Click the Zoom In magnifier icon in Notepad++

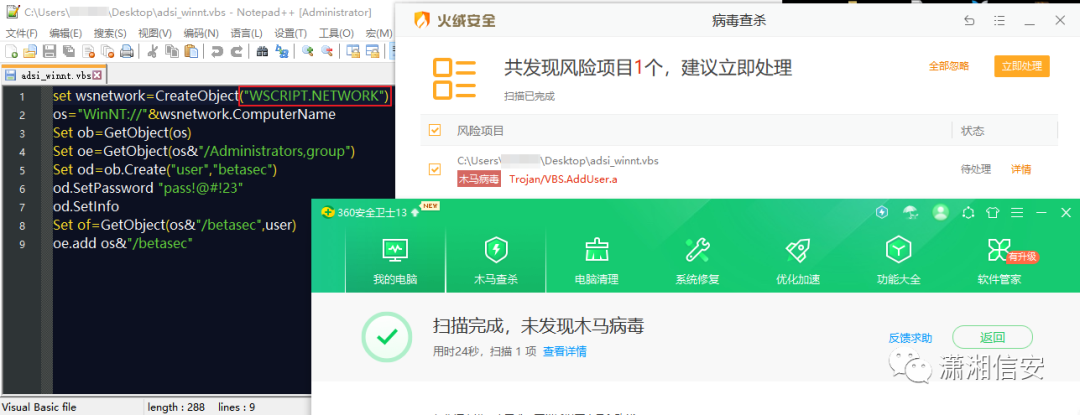[307, 51]
